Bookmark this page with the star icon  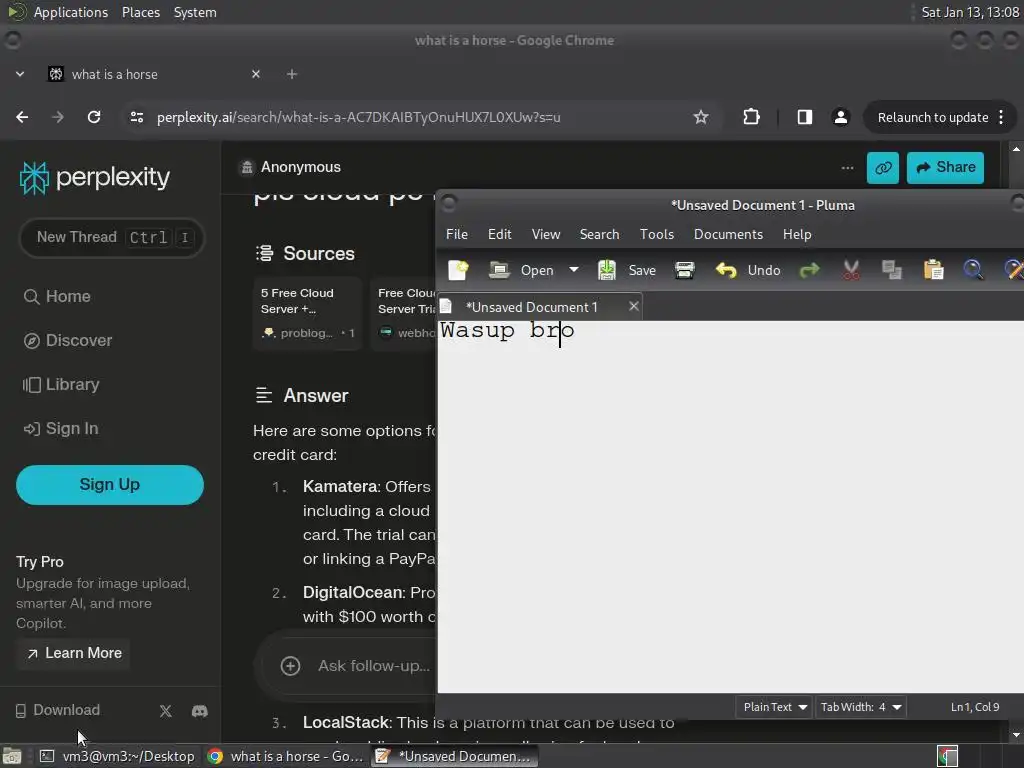(701, 117)
